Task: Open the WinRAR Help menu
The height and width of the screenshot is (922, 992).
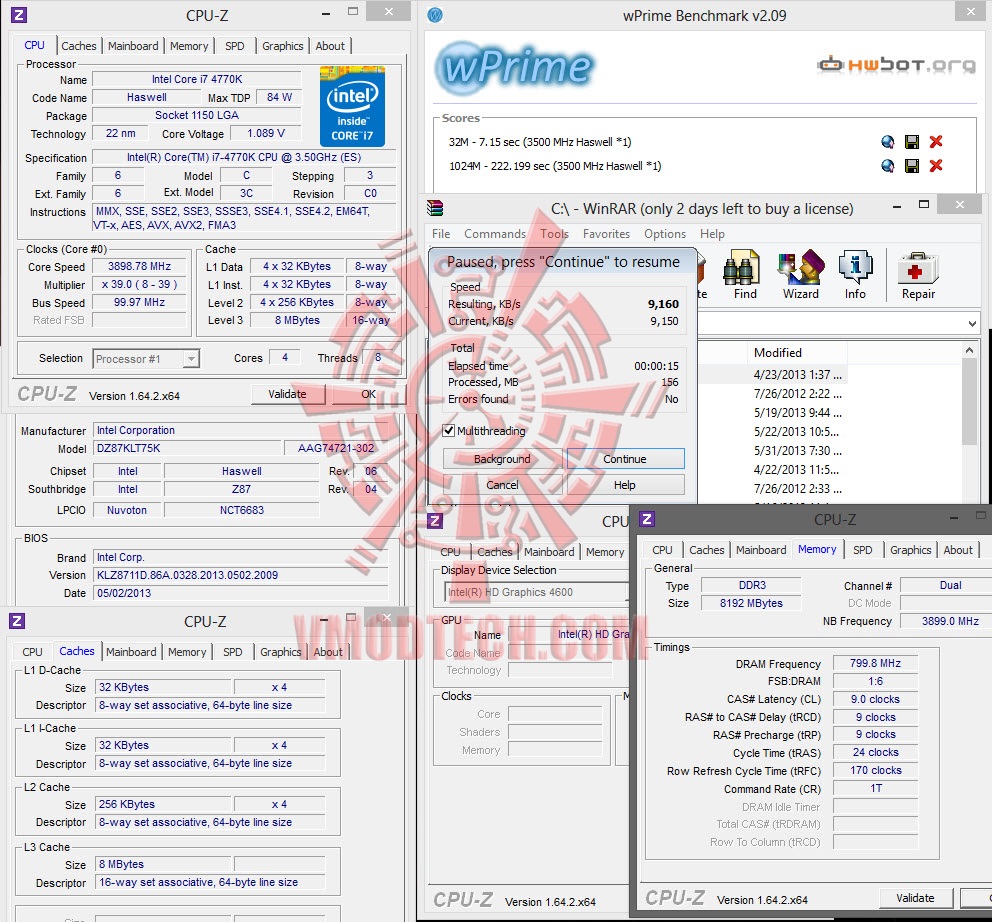Action: pos(712,234)
